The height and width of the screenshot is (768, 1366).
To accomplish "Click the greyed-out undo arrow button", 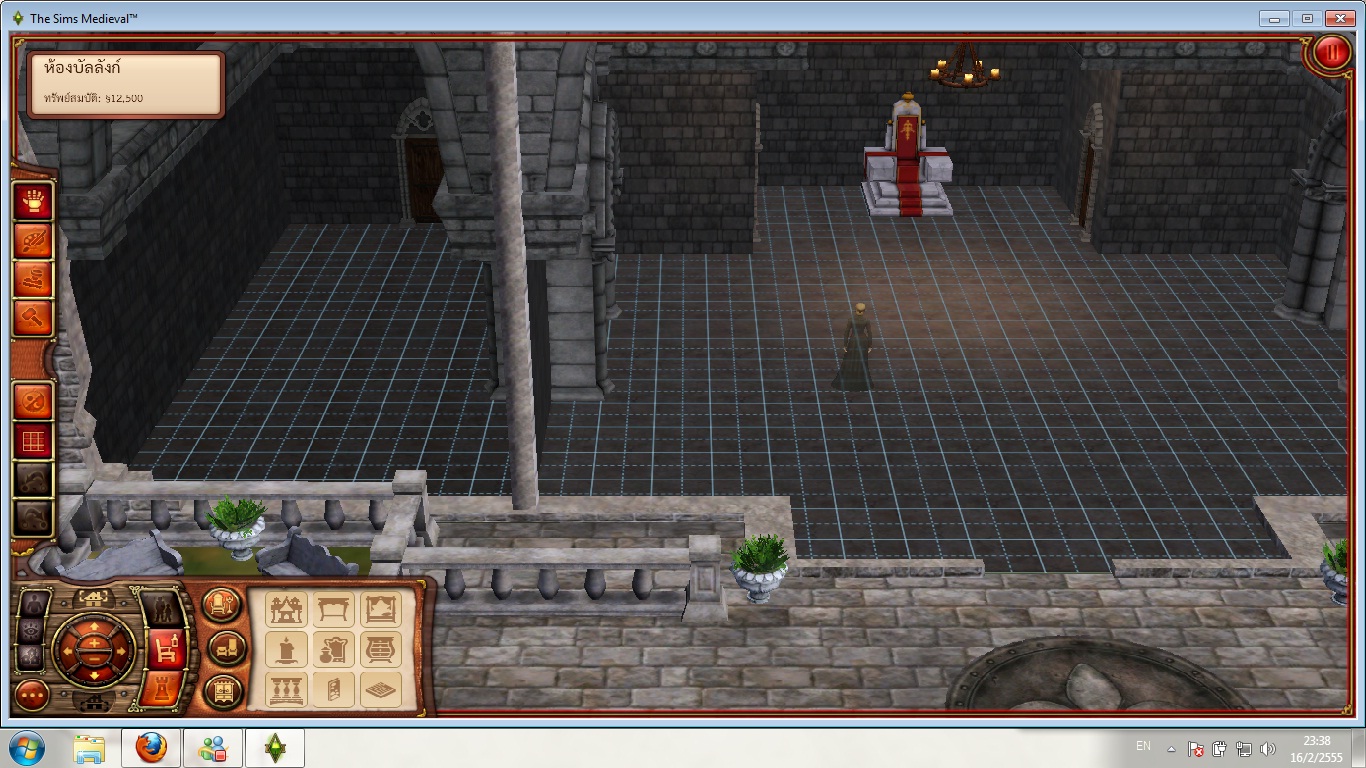I will coord(35,480).
